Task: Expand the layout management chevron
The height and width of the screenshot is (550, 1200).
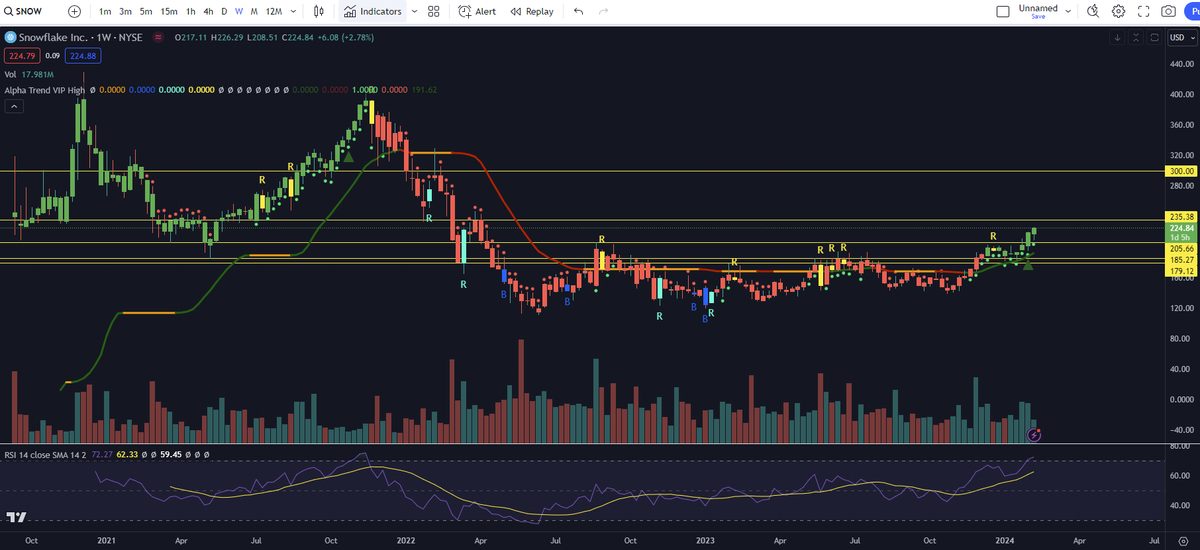Action: [1069, 11]
